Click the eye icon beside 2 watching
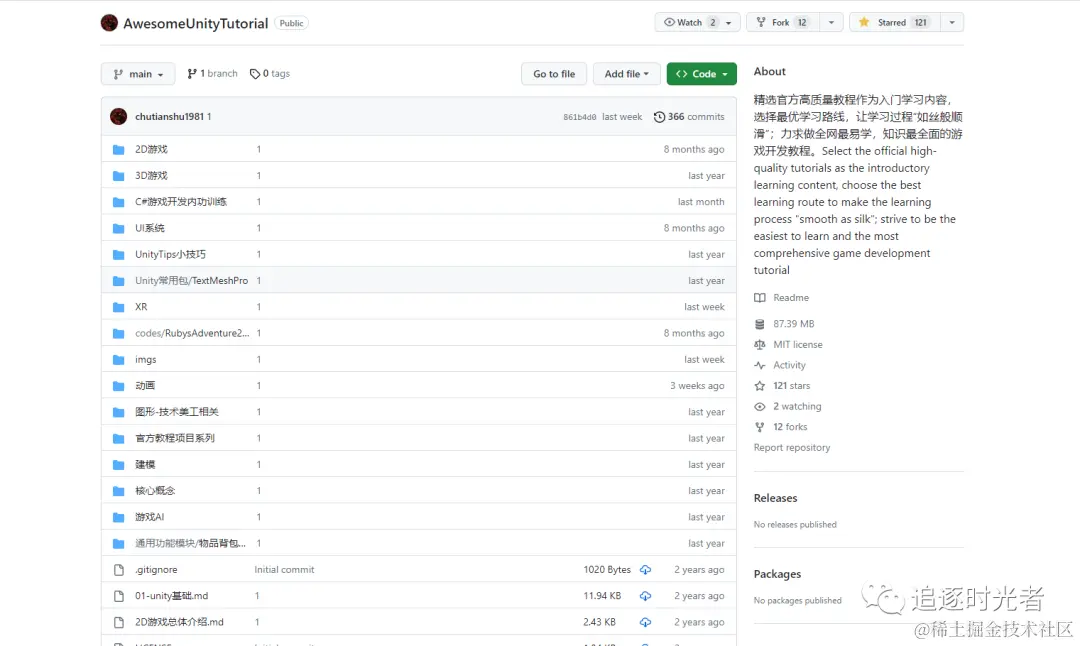Screen dimensions: 1080x646 pos(760,406)
